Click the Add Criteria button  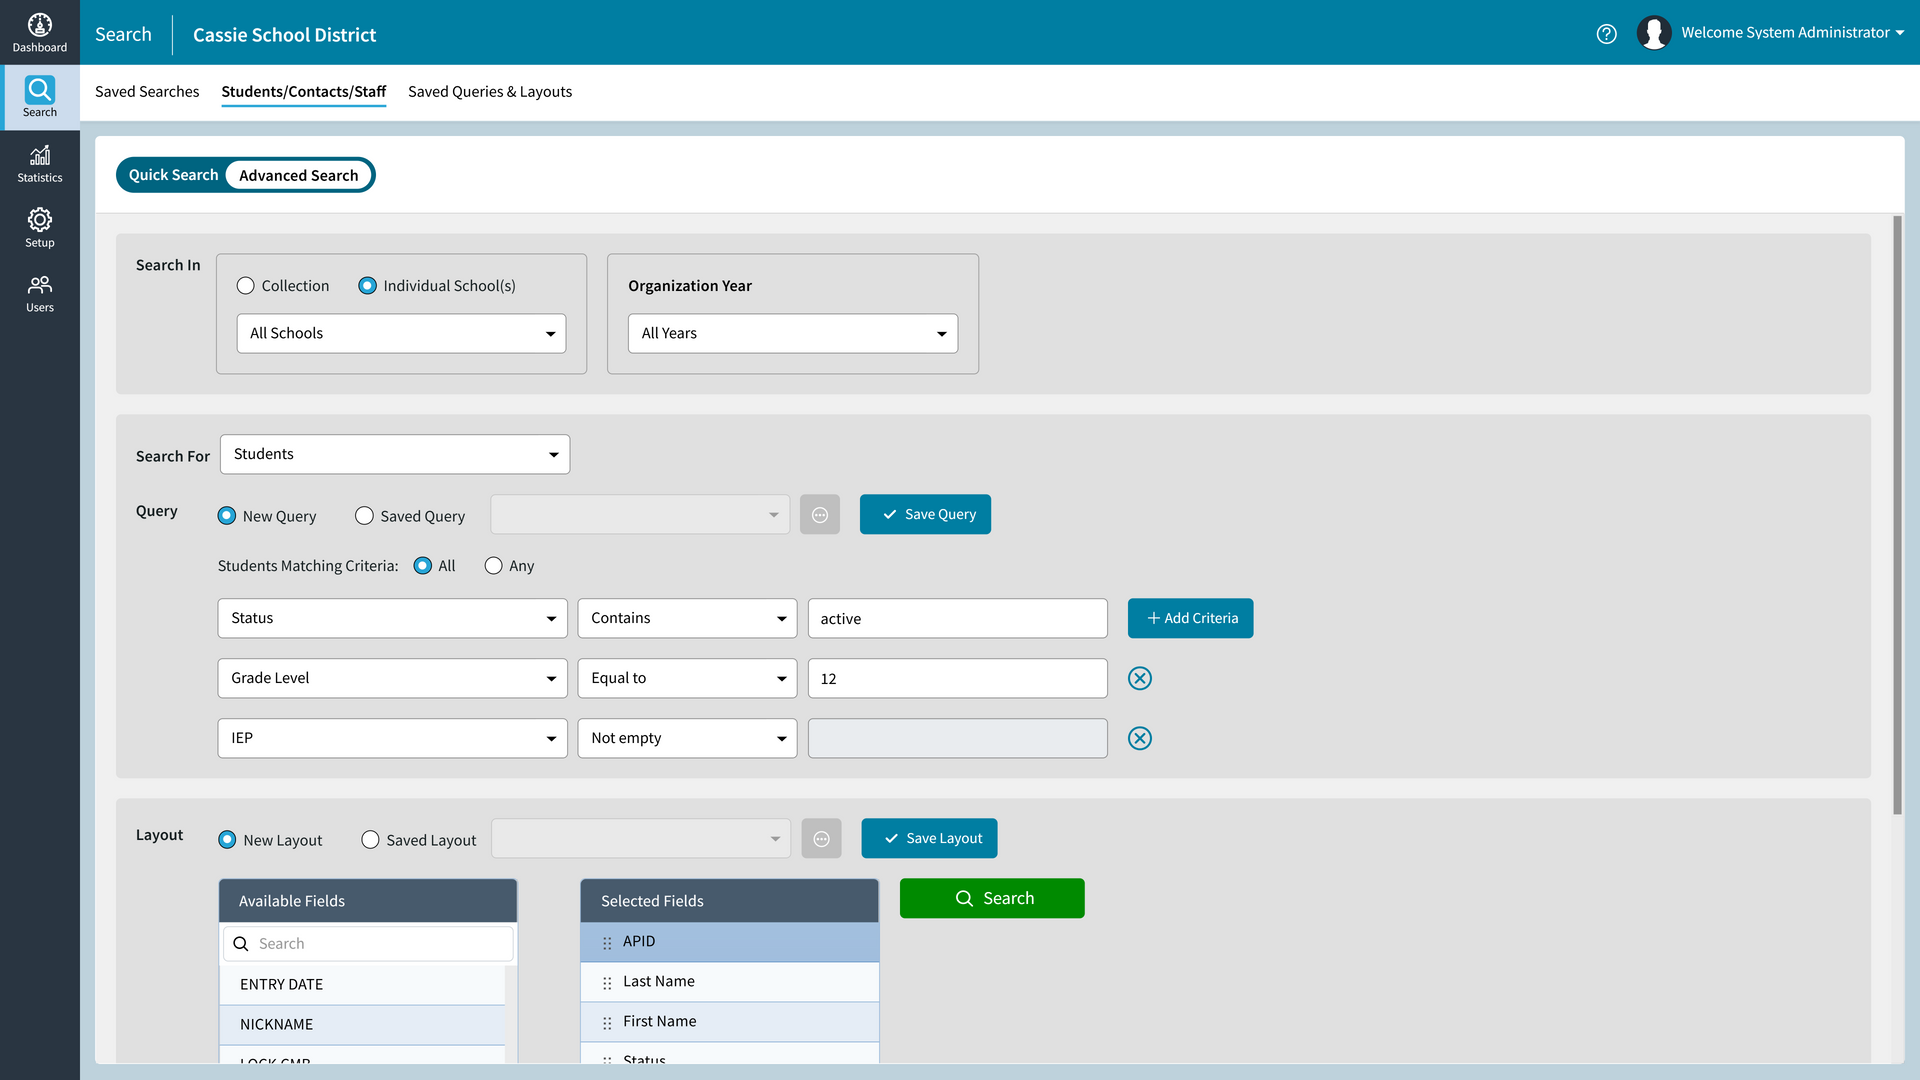[1190, 618]
